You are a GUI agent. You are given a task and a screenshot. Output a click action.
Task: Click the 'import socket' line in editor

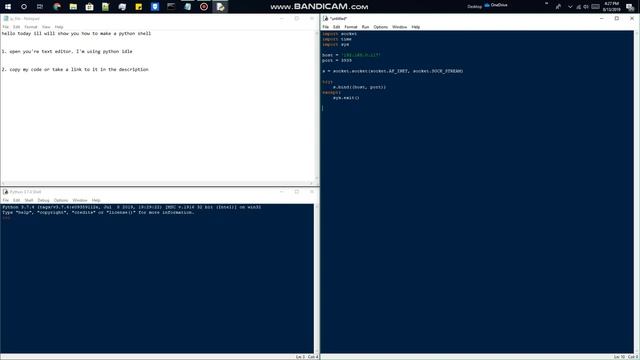(x=339, y=34)
